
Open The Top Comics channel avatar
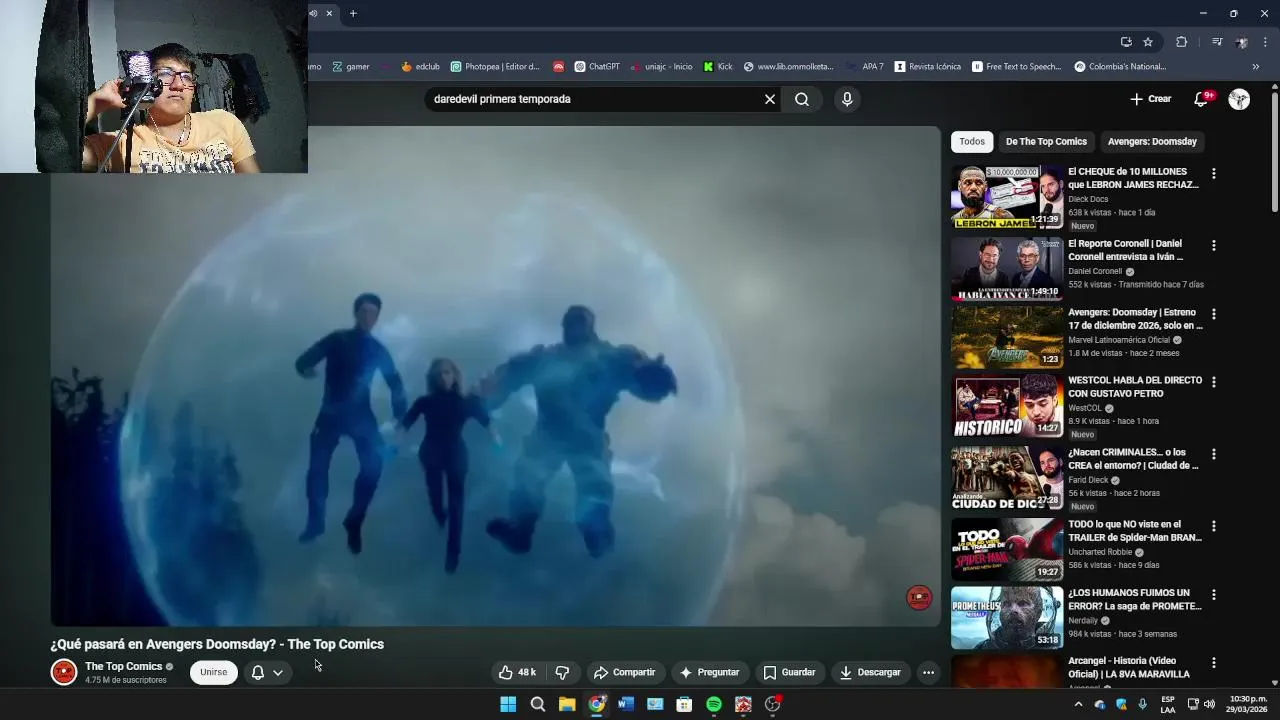click(64, 672)
